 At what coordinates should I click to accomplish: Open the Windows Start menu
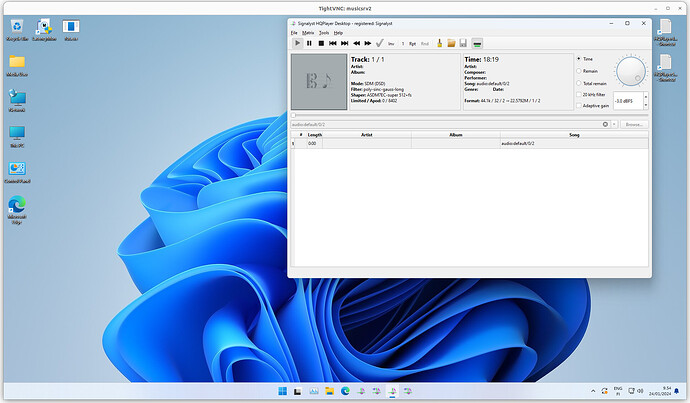tap(283, 391)
